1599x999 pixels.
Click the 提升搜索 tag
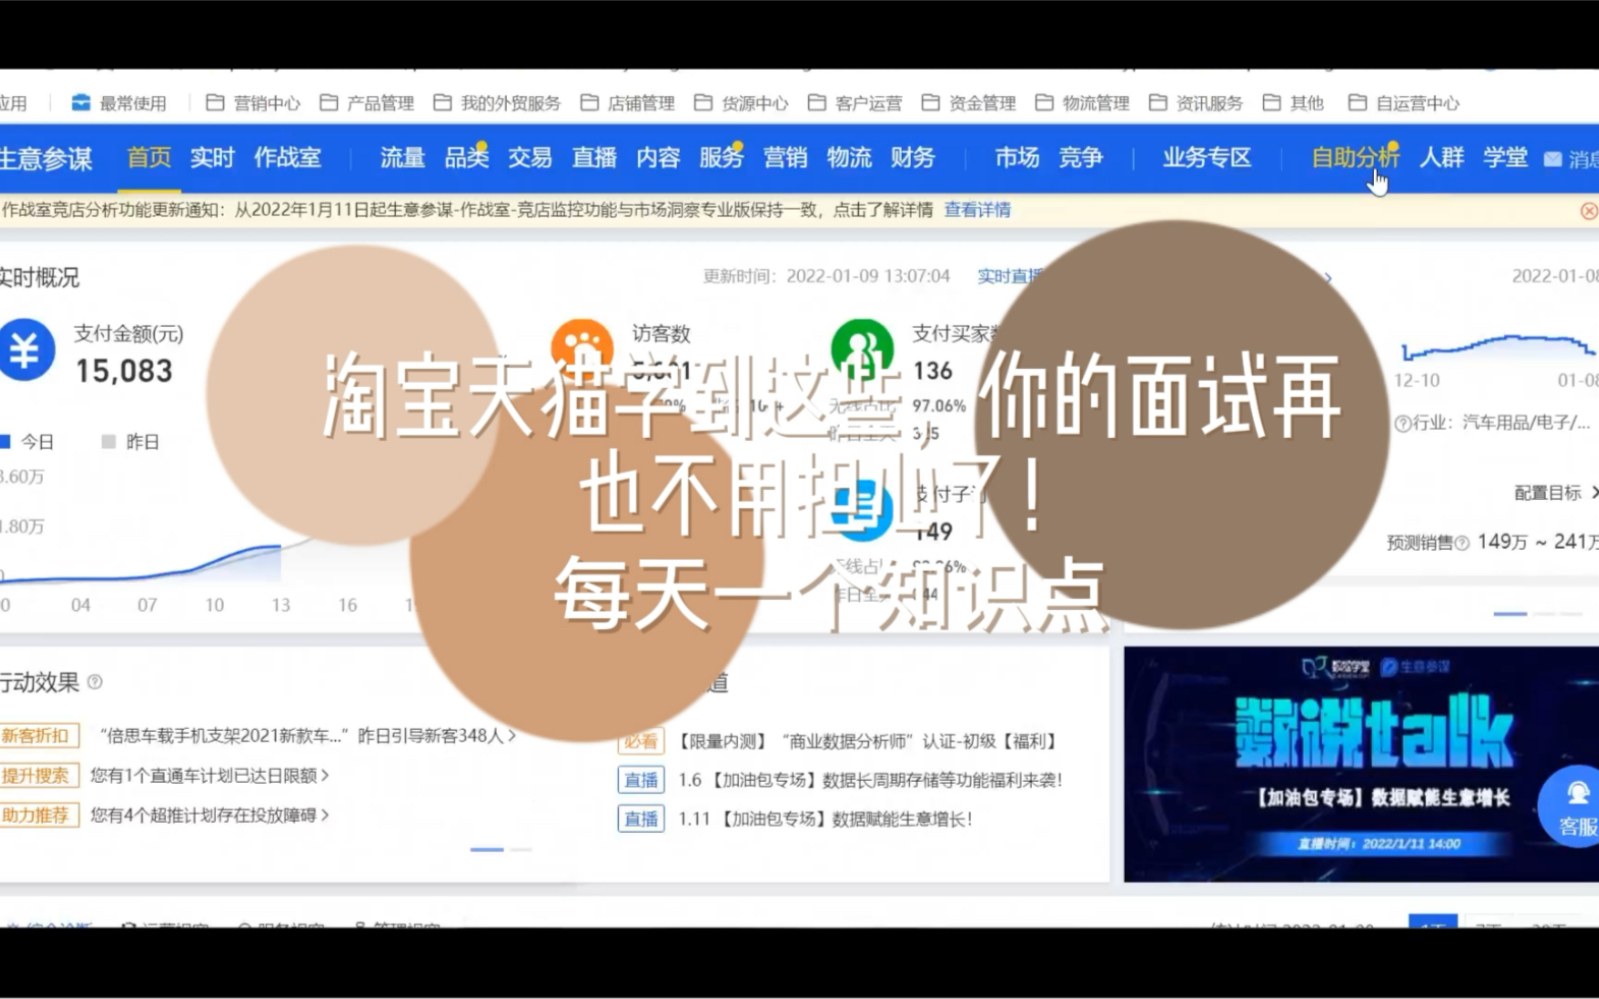[x=37, y=776]
